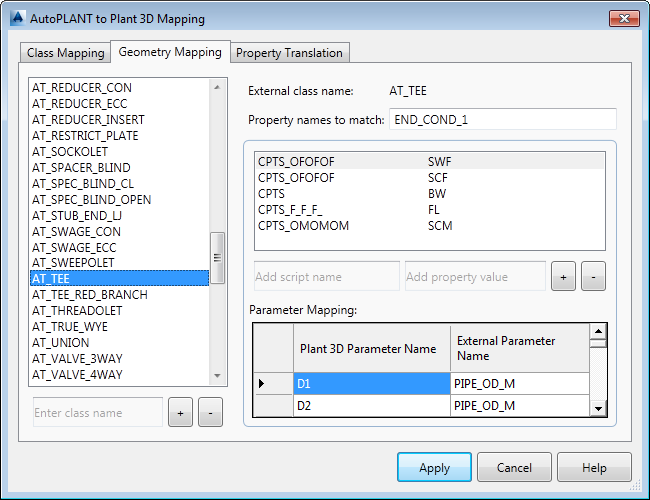Focus the Enter class name field
This screenshot has height=500, width=650.
point(98,413)
